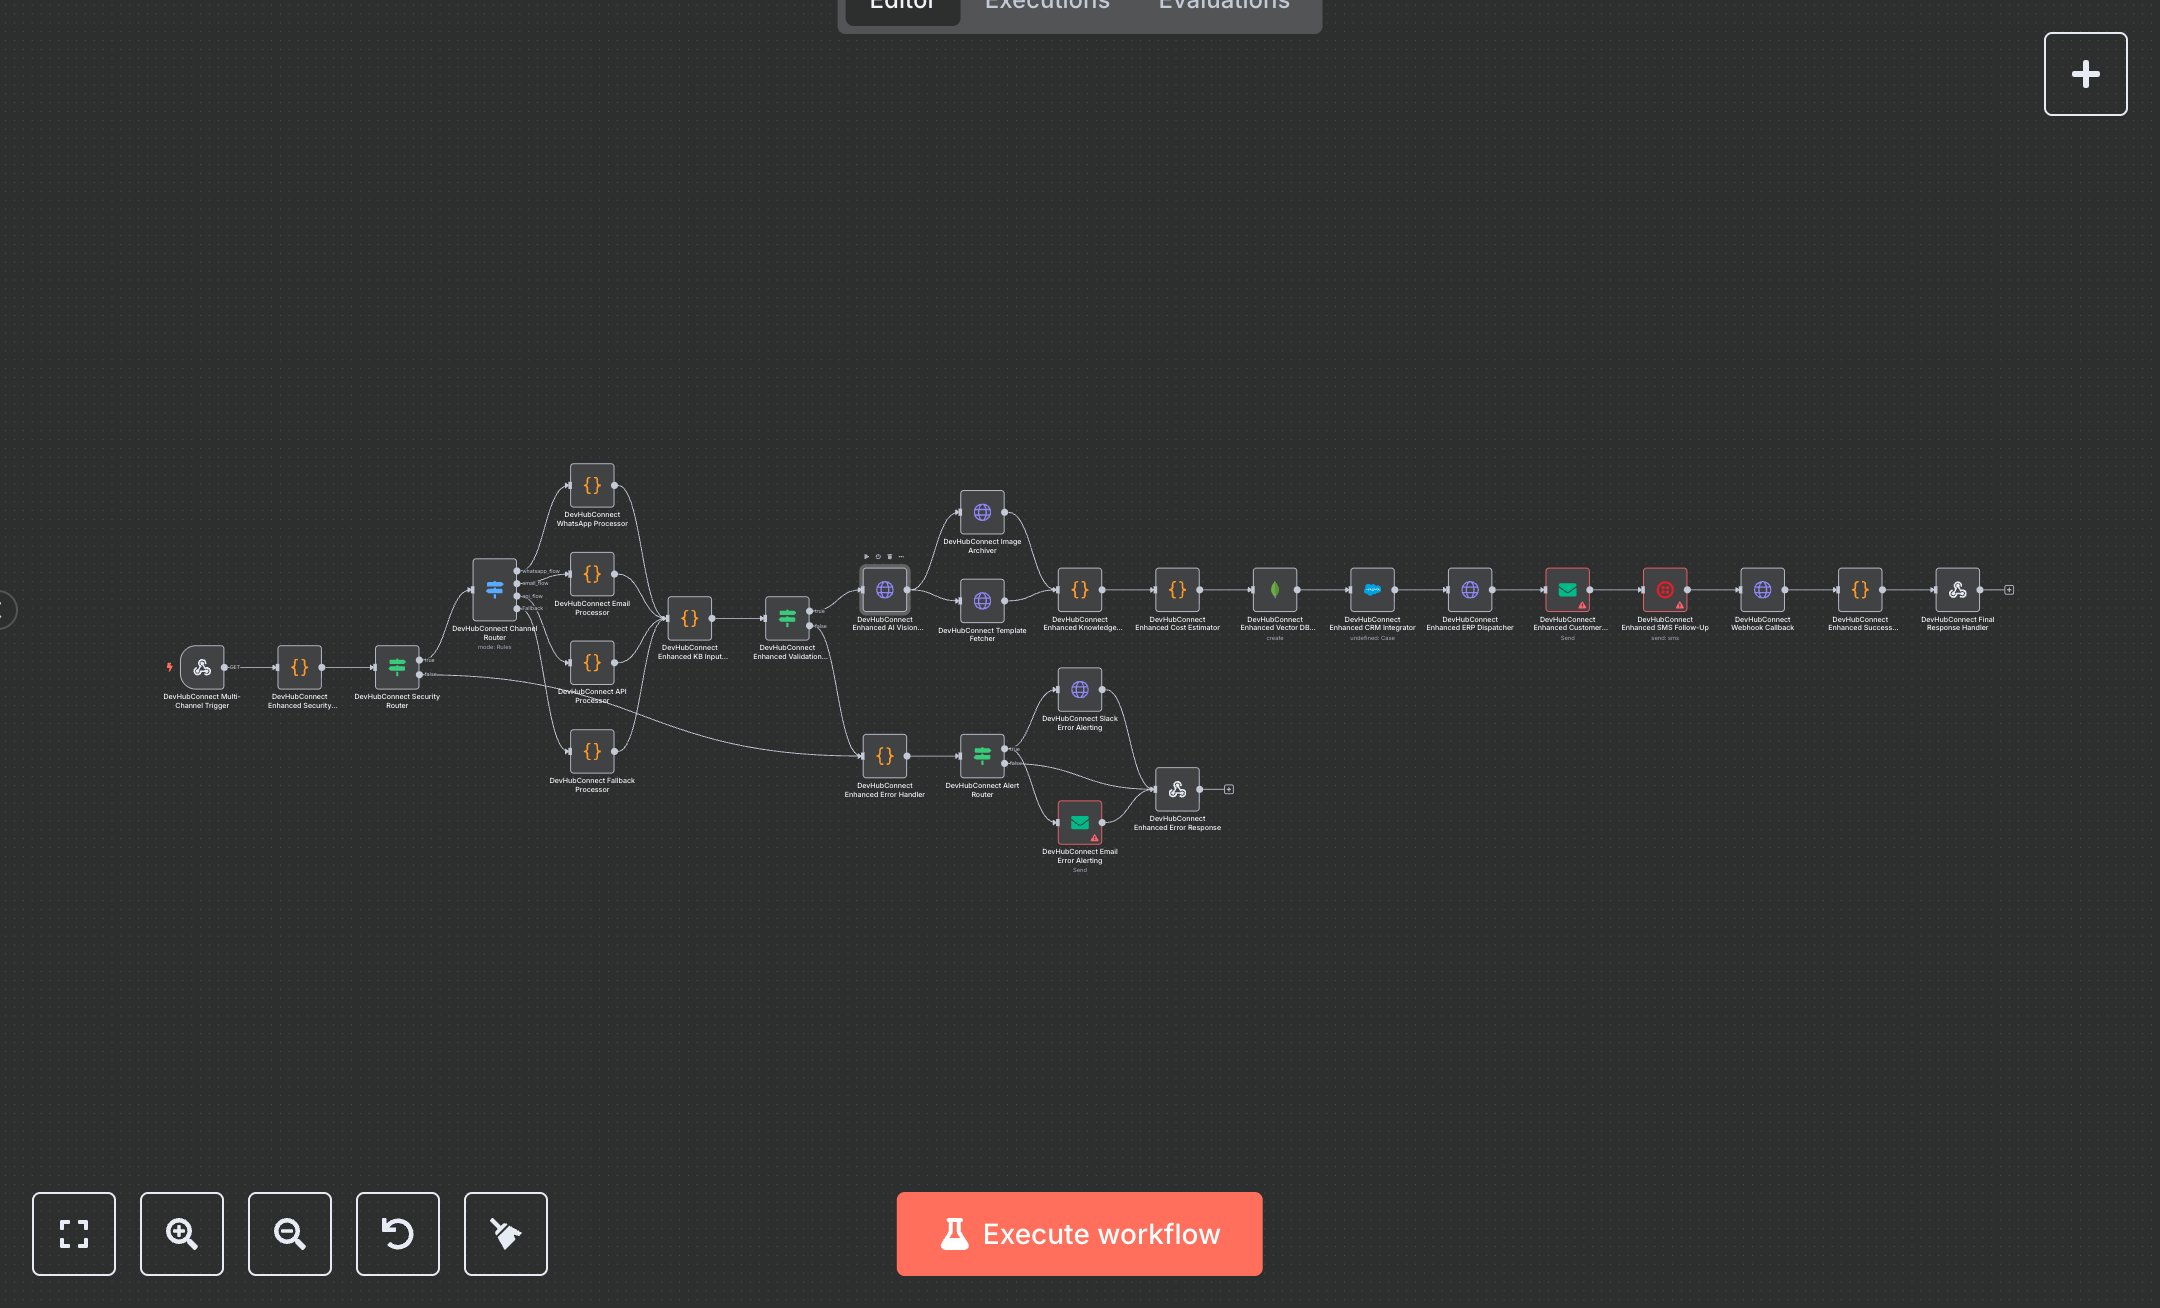Run the Enhanced AI Vision node via its play icon

pos(866,556)
